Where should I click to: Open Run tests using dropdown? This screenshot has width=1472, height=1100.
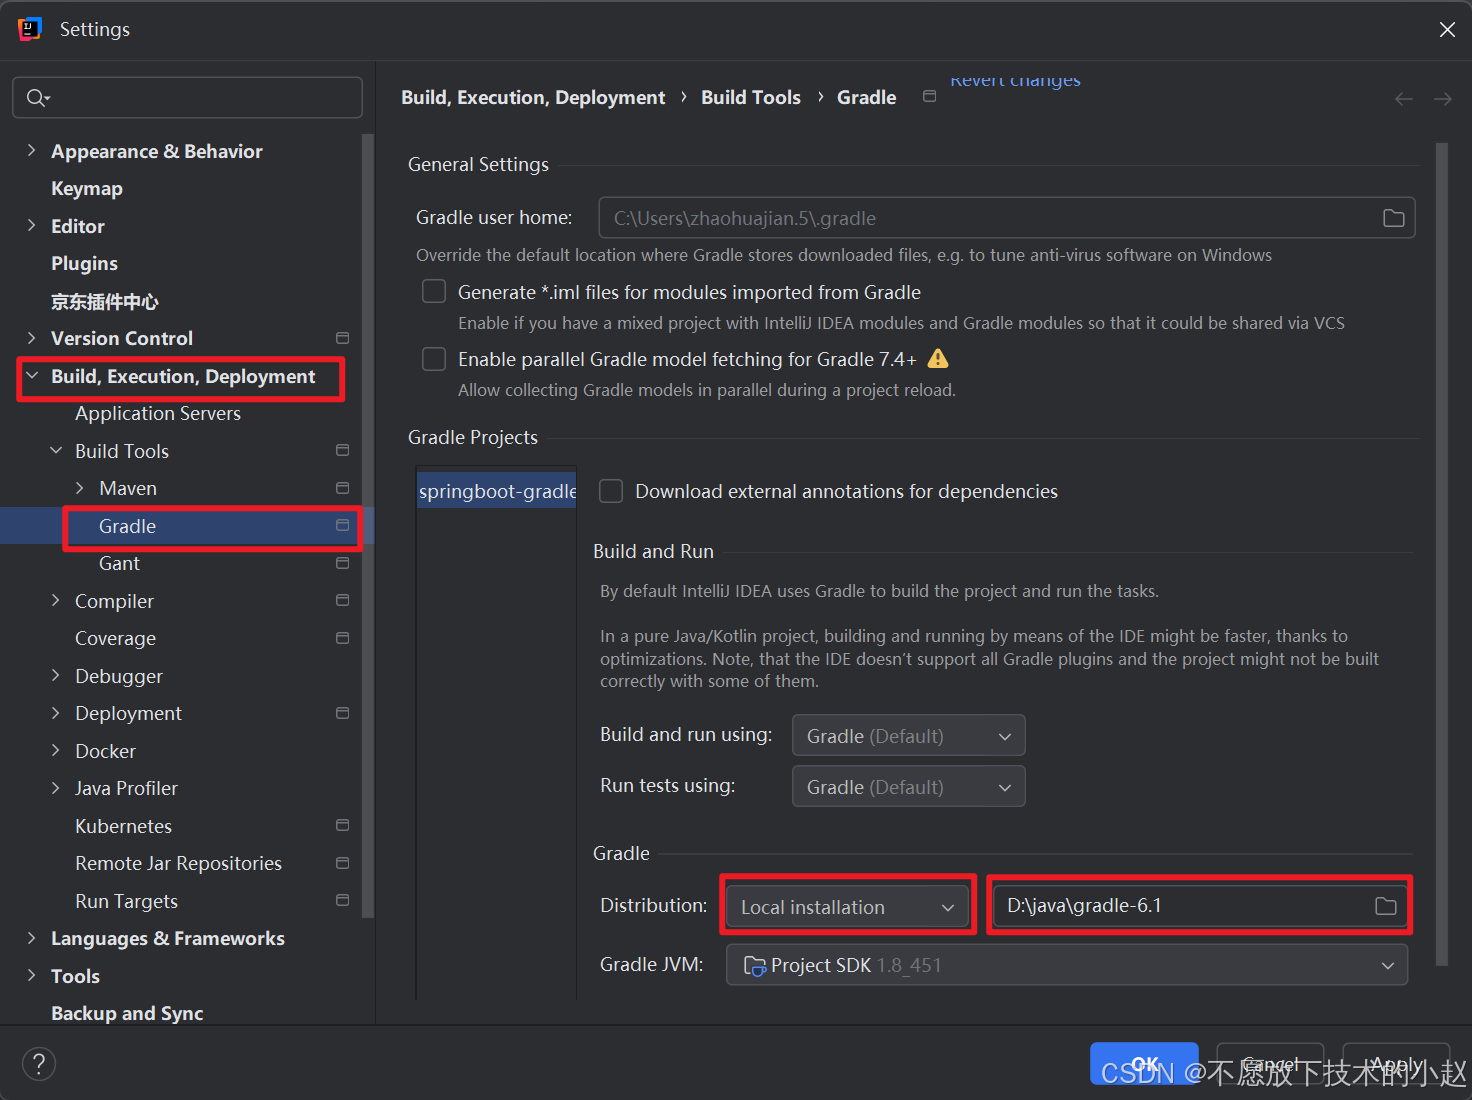908,787
